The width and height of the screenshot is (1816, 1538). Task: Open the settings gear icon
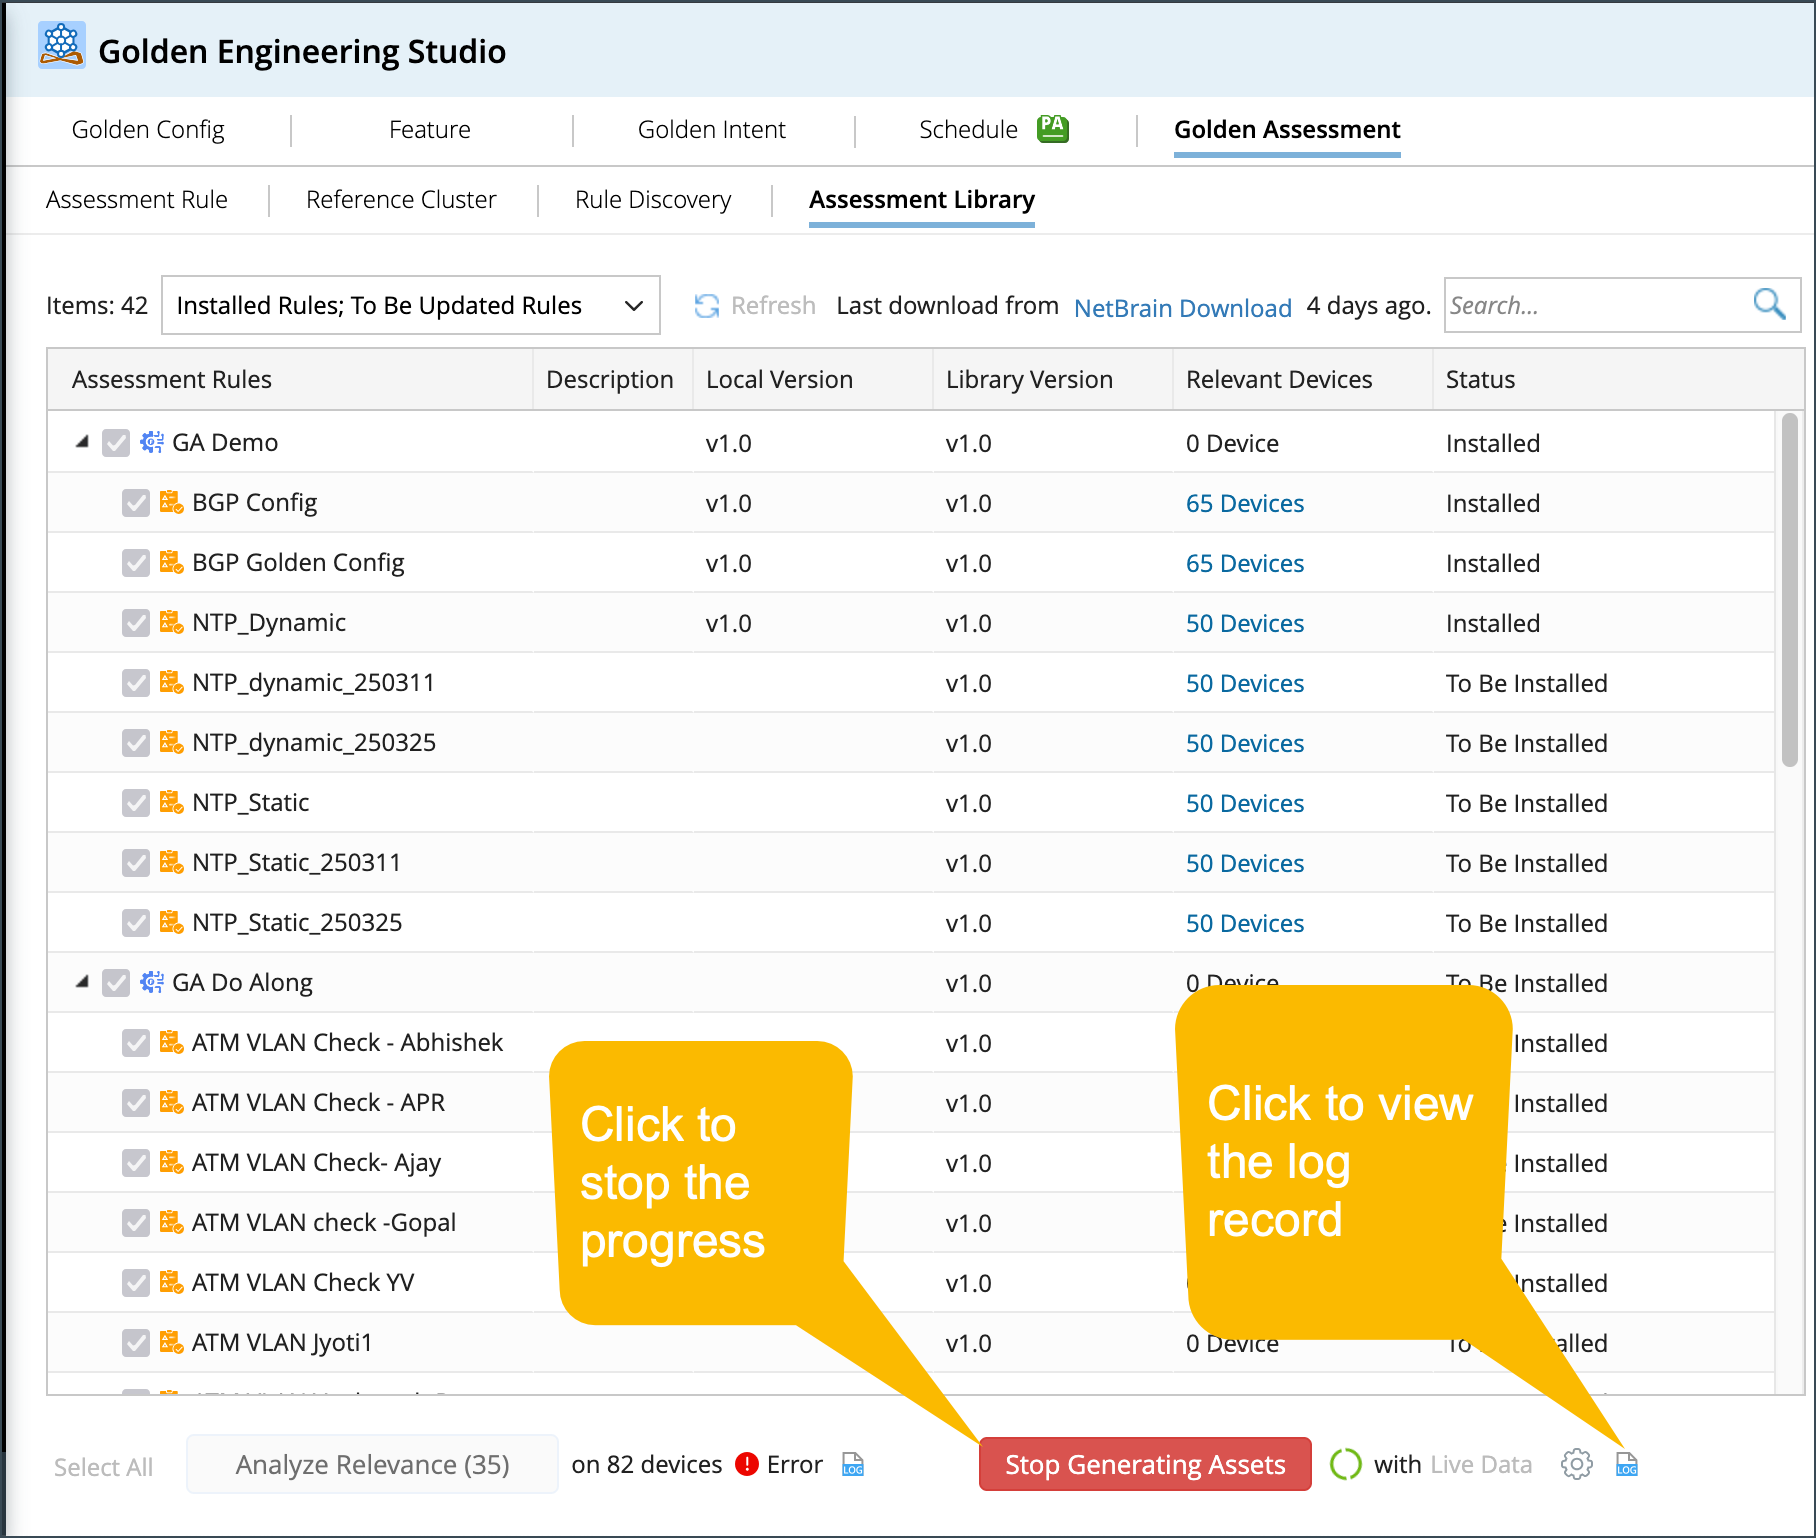[x=1576, y=1465]
